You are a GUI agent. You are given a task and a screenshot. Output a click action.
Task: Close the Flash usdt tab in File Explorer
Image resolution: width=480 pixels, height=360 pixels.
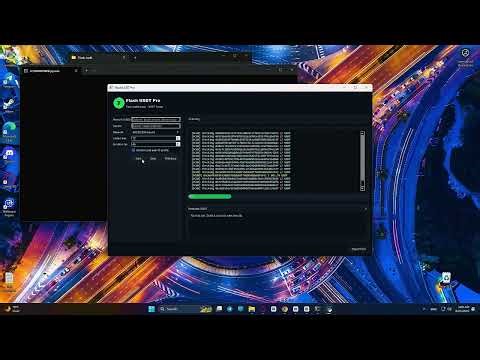tap(124, 57)
